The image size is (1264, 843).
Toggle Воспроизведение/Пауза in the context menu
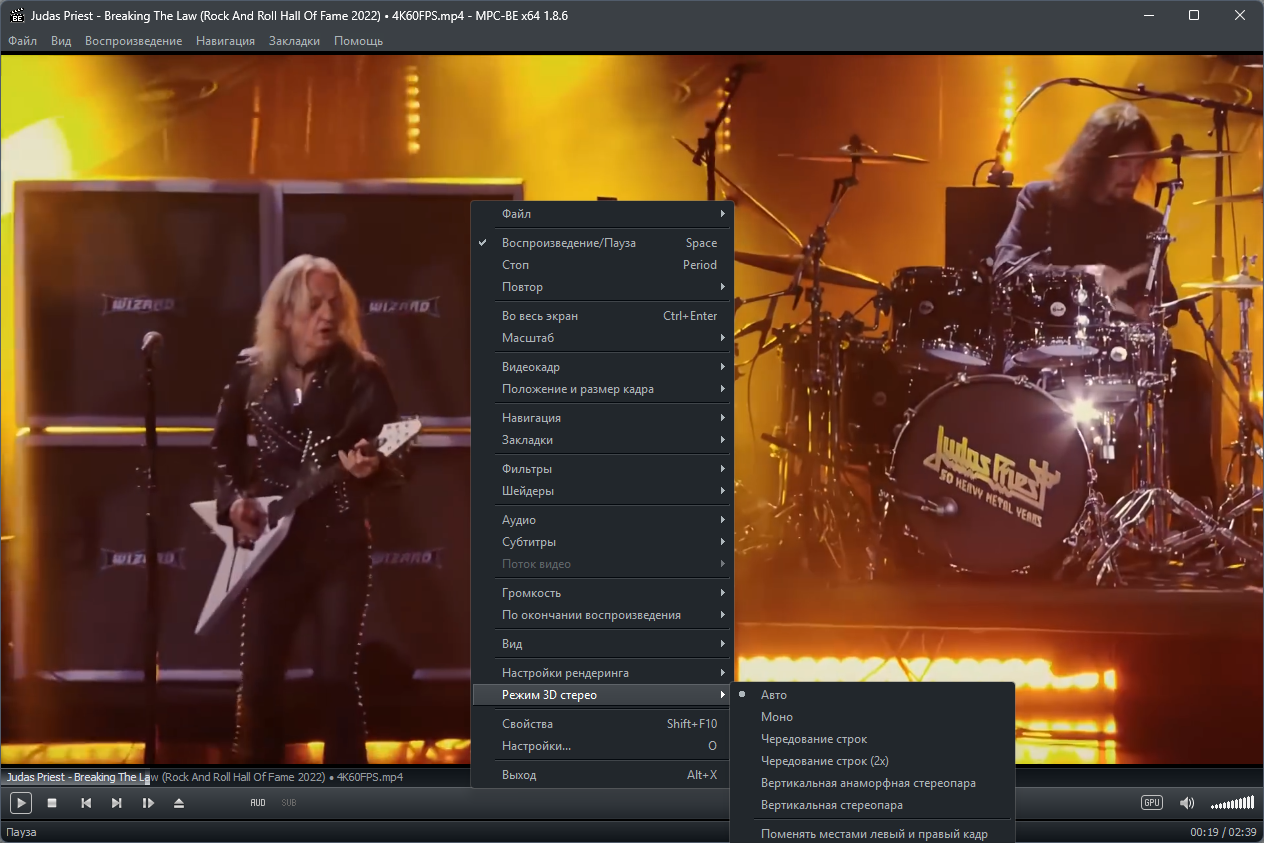click(x=603, y=243)
